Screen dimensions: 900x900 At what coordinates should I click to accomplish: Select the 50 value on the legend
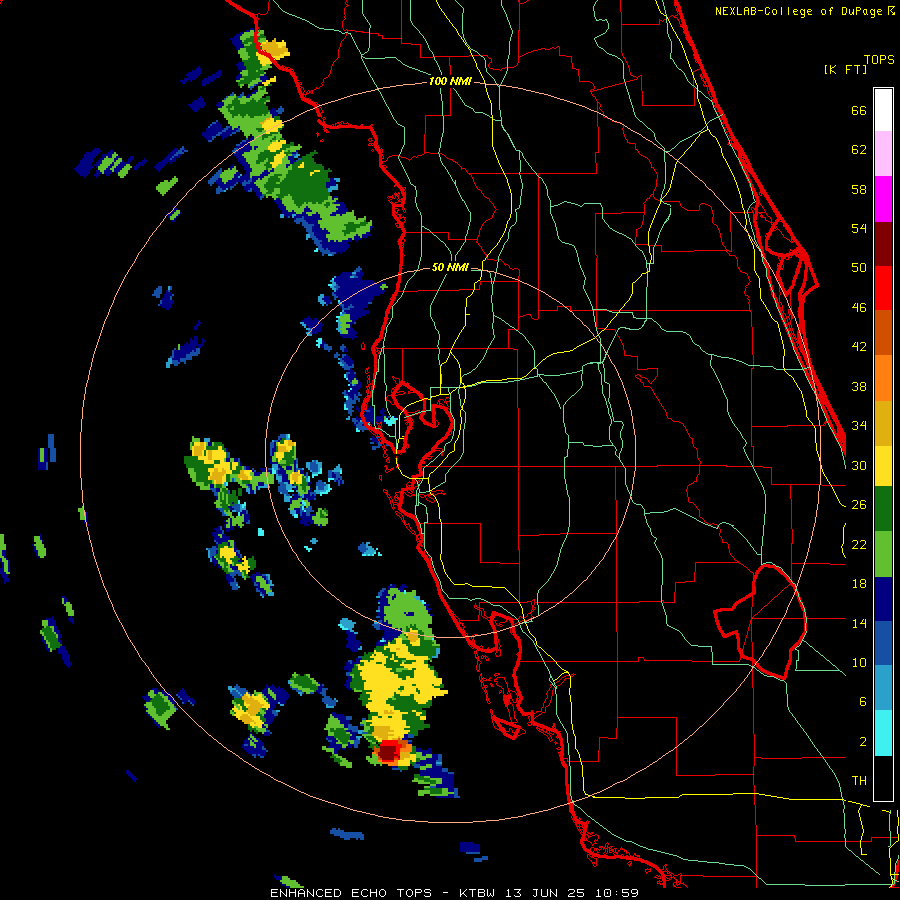tap(859, 268)
